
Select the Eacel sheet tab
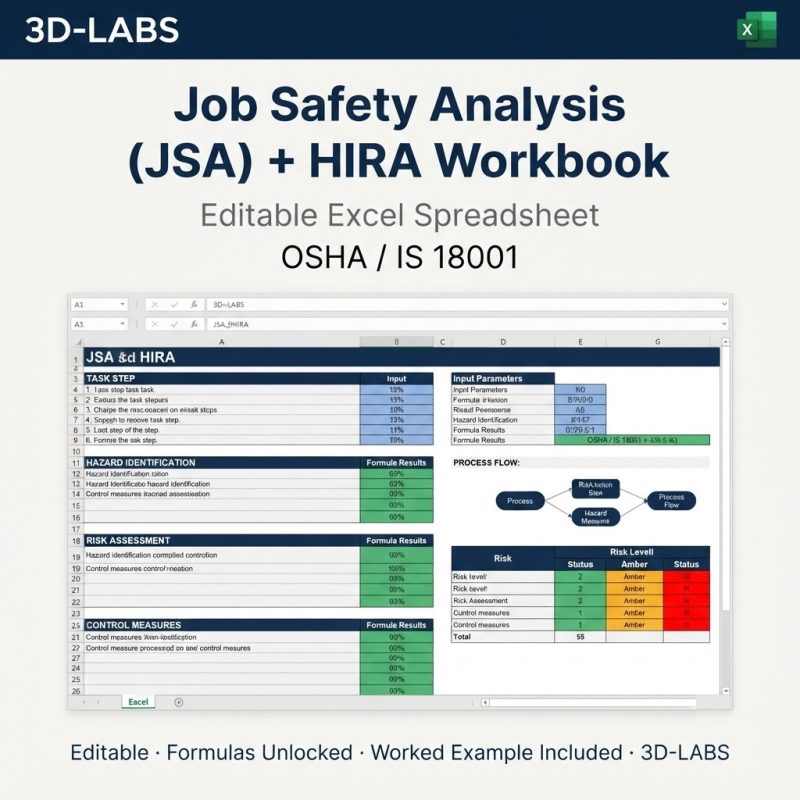[x=138, y=702]
